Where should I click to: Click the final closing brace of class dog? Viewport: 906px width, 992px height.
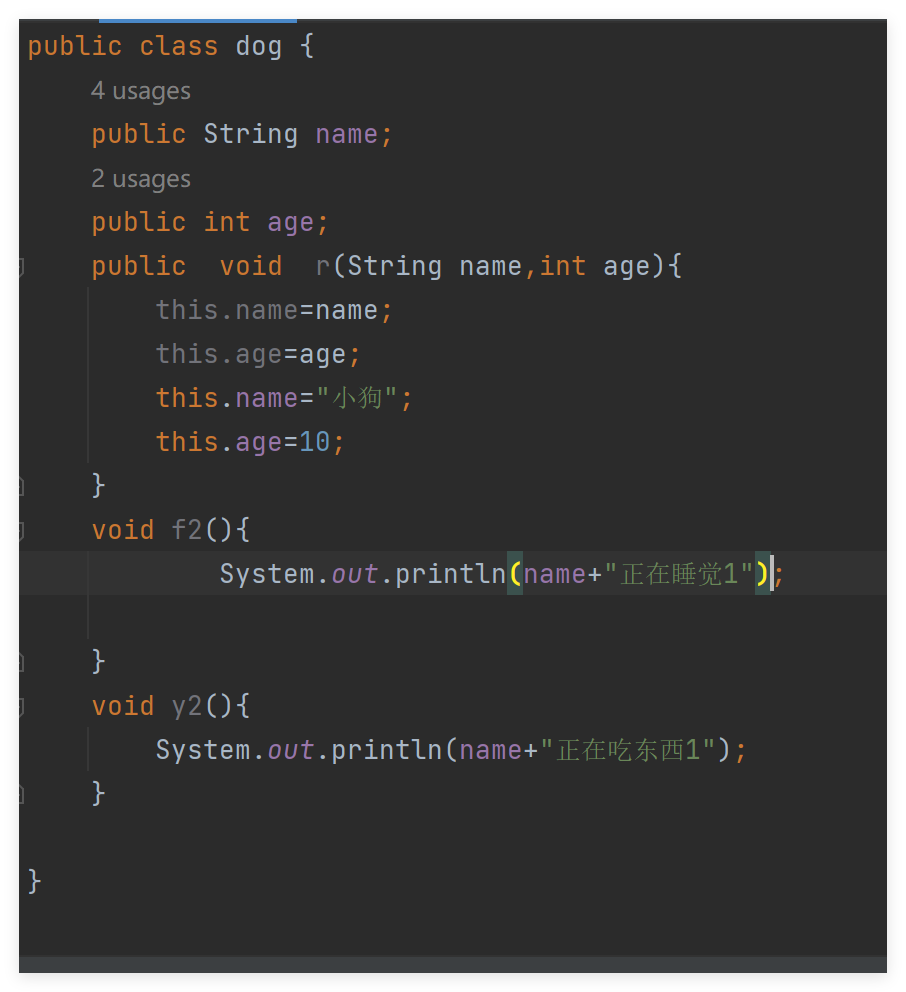click(x=34, y=882)
